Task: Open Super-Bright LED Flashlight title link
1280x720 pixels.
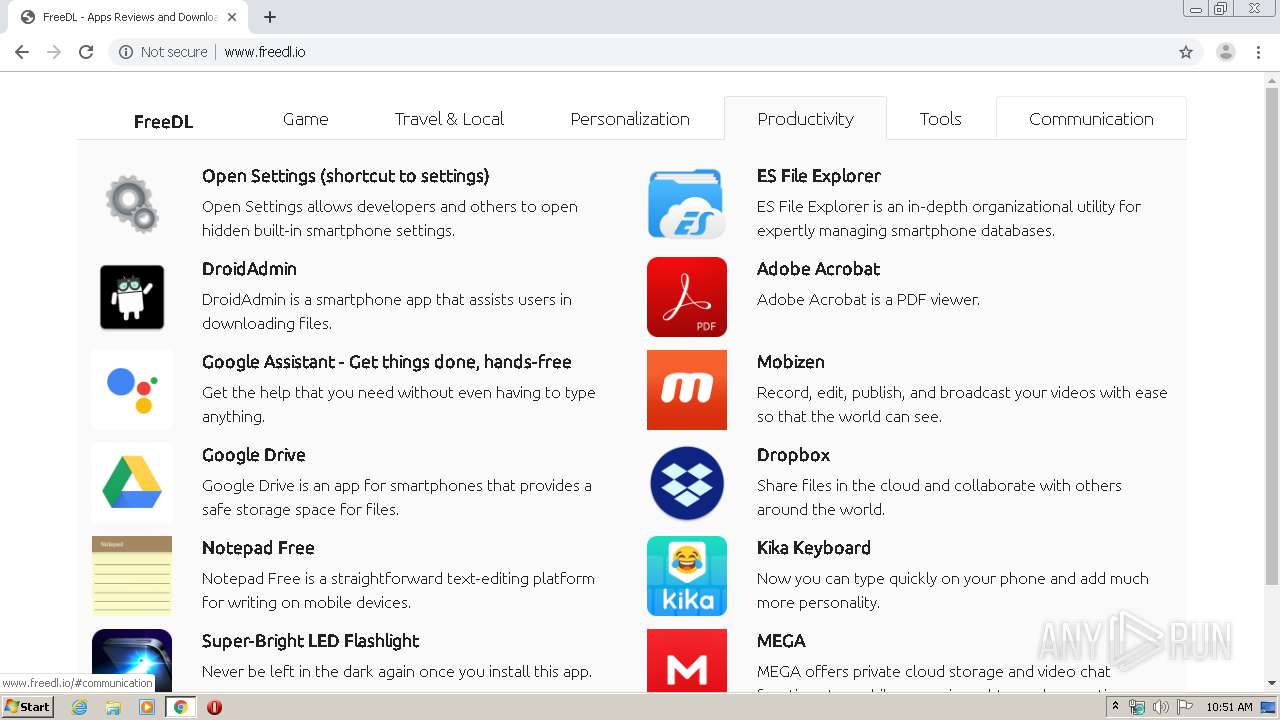Action: 310,641
